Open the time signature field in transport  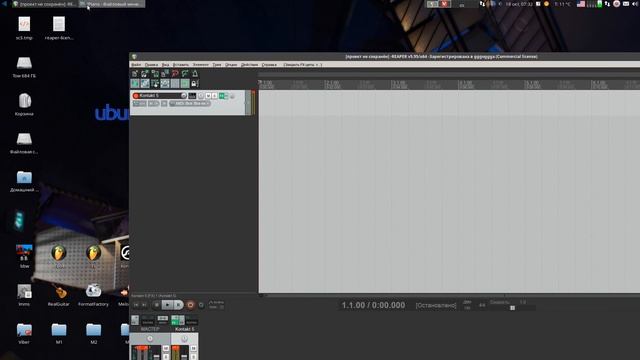[x=482, y=305]
